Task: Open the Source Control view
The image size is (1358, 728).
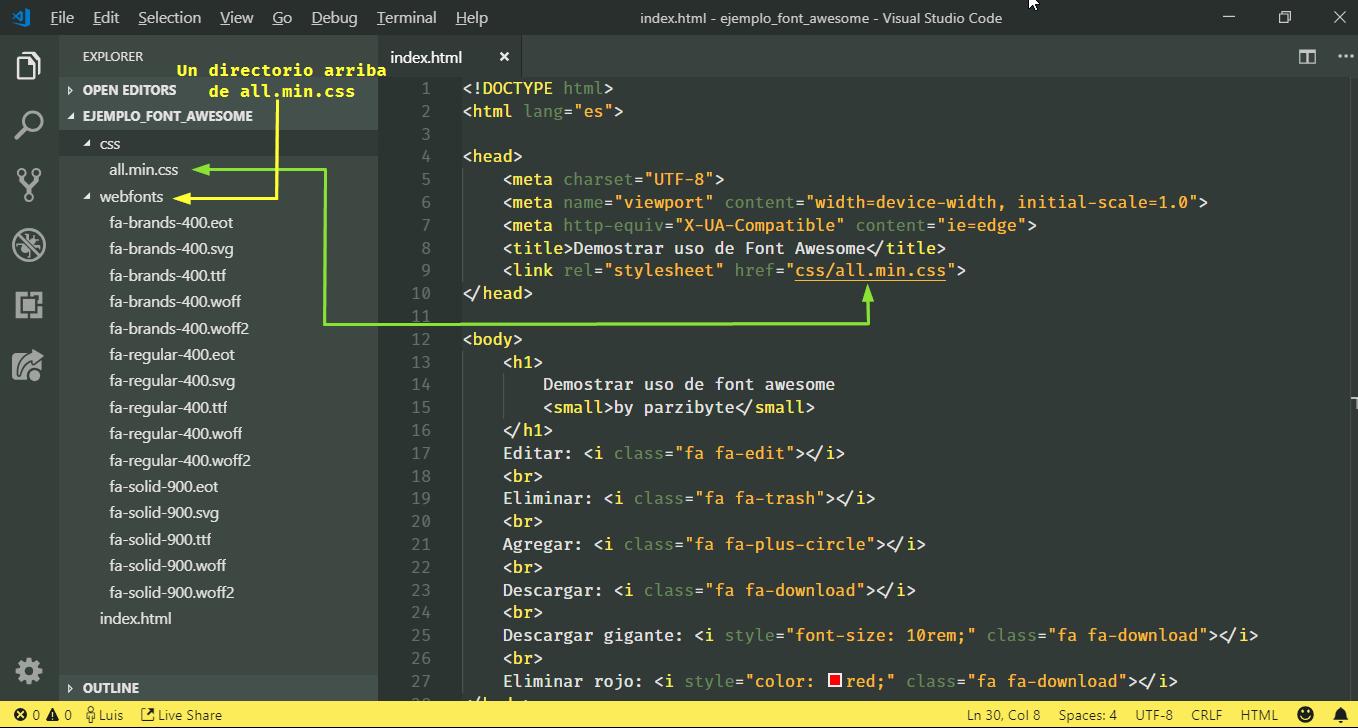Action: 29,185
